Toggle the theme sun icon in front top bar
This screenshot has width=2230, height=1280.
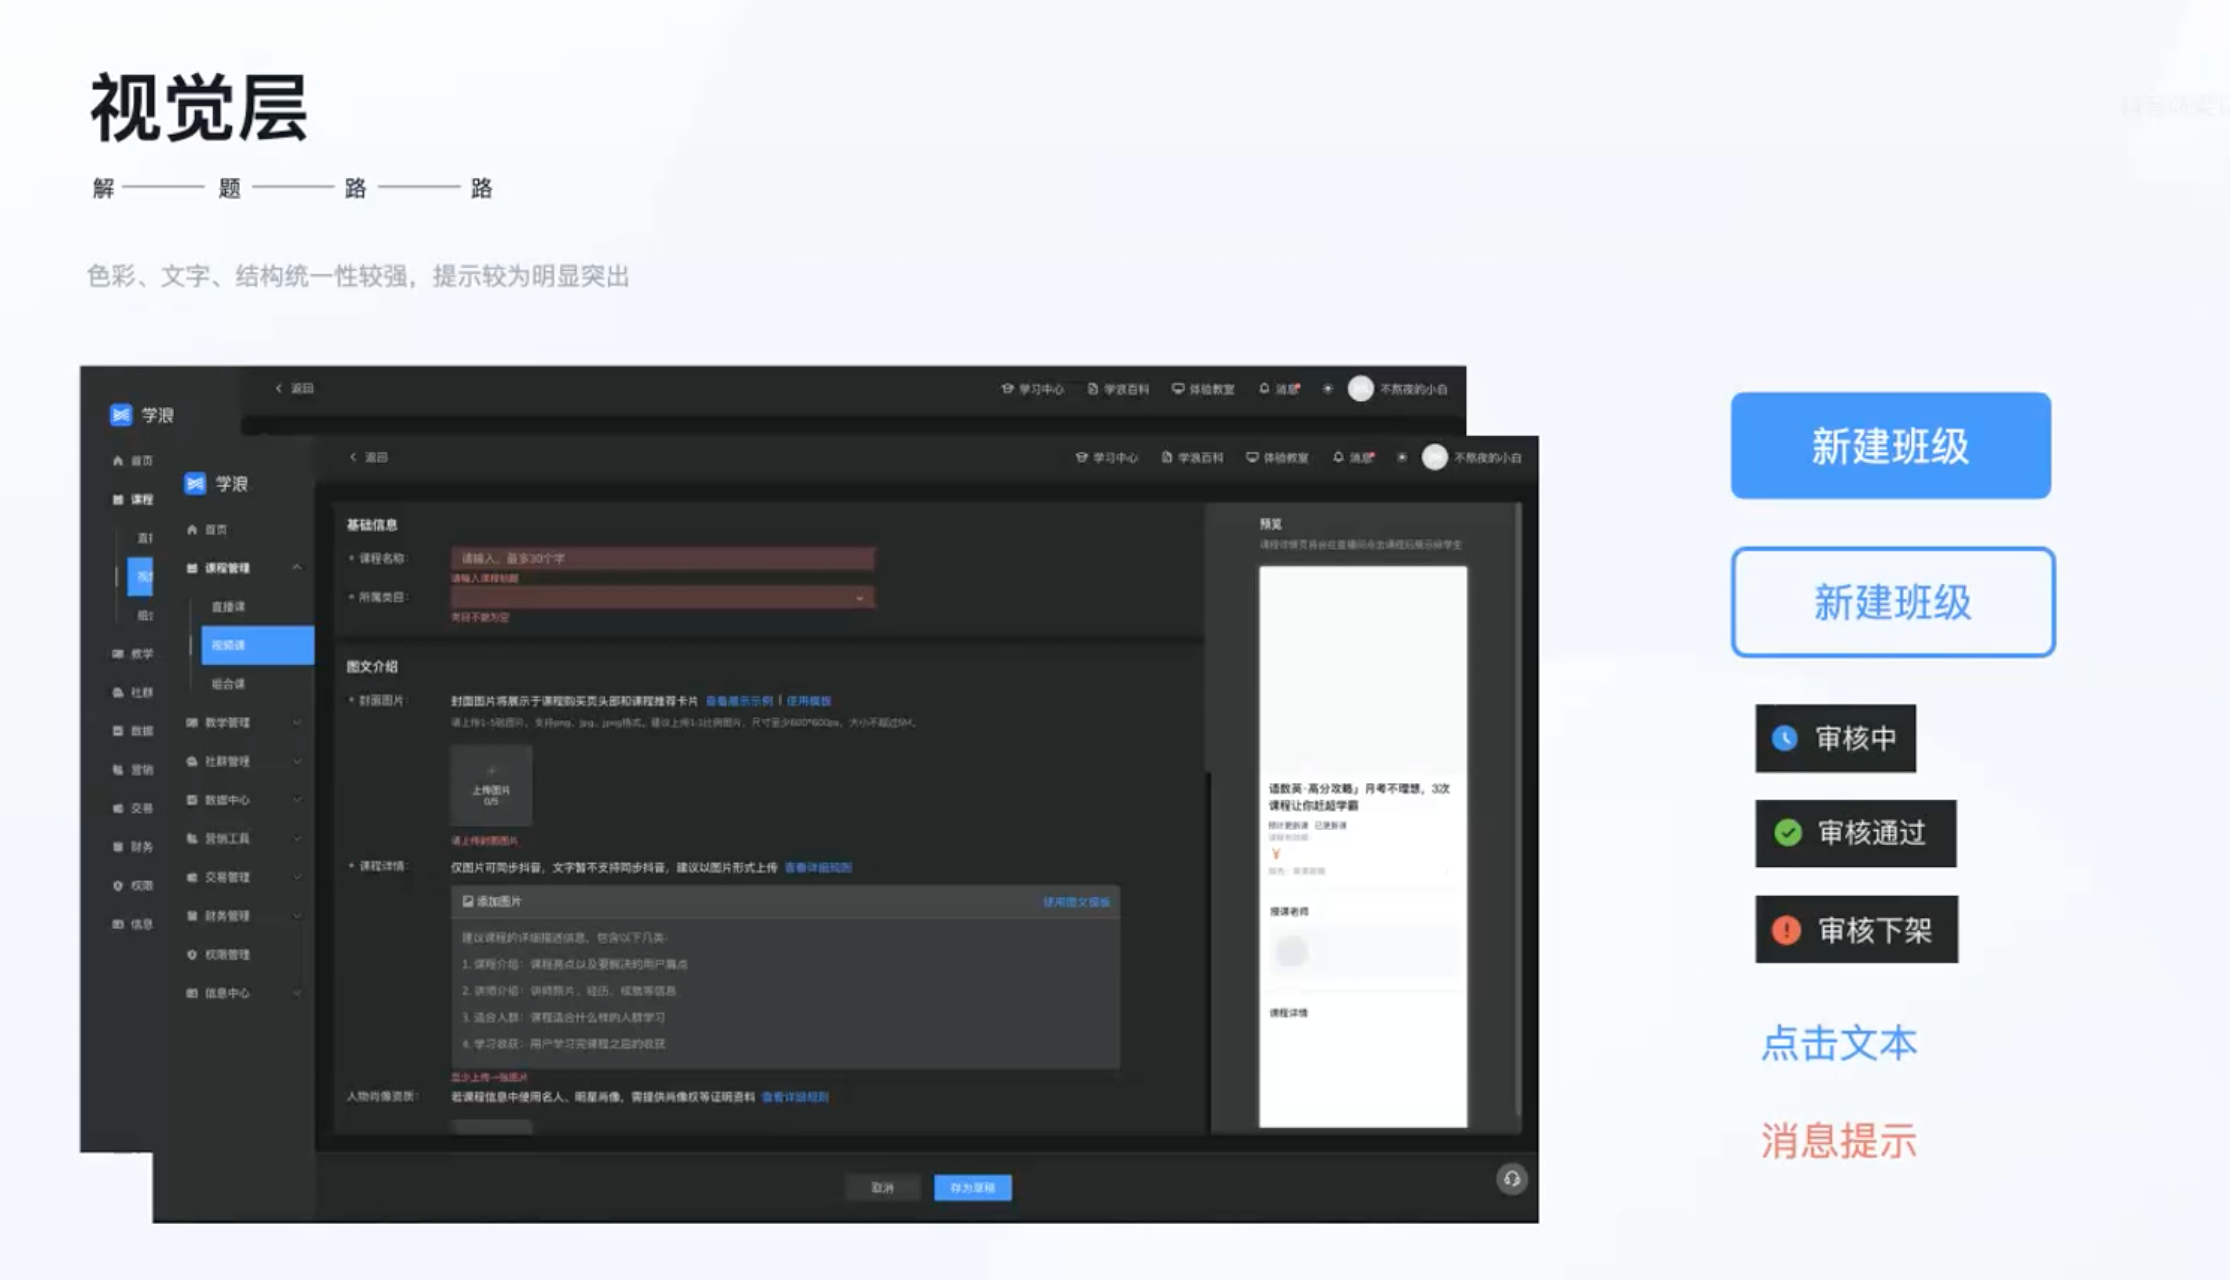click(1402, 457)
